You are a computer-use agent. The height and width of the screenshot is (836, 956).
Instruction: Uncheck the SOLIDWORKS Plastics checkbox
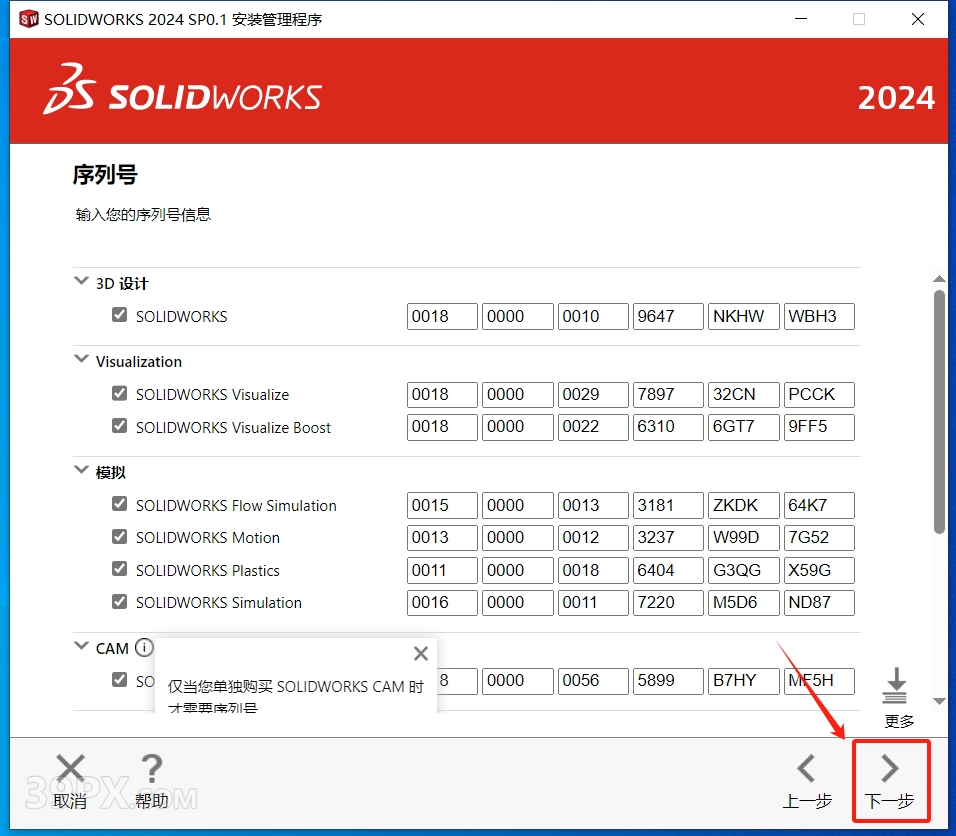[x=120, y=569]
